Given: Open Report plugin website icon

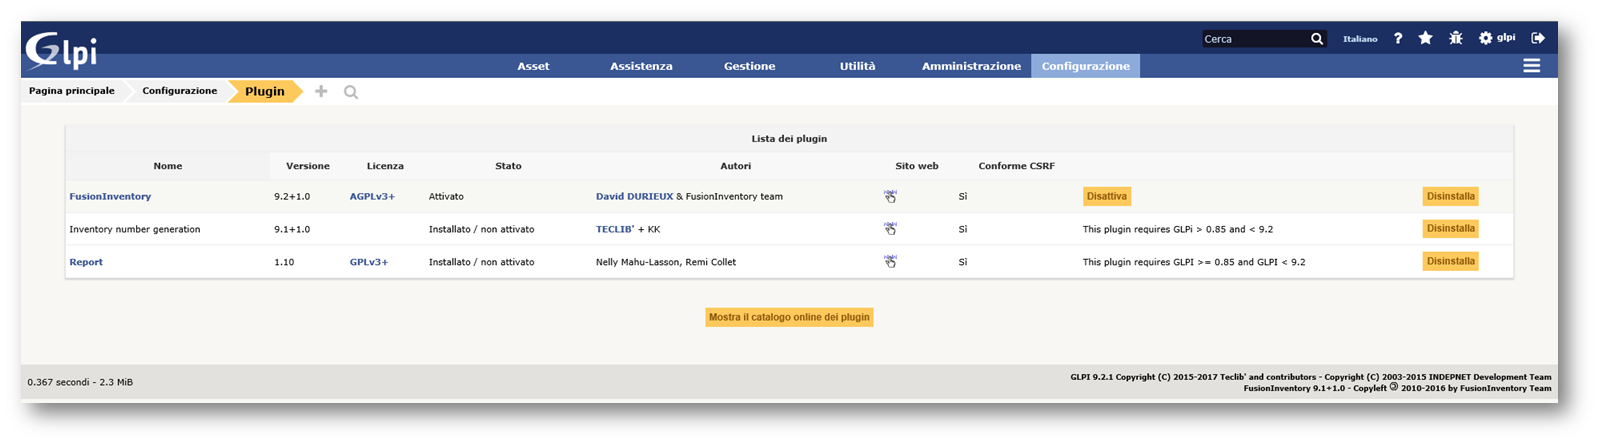Looking at the screenshot, I should [x=890, y=261].
